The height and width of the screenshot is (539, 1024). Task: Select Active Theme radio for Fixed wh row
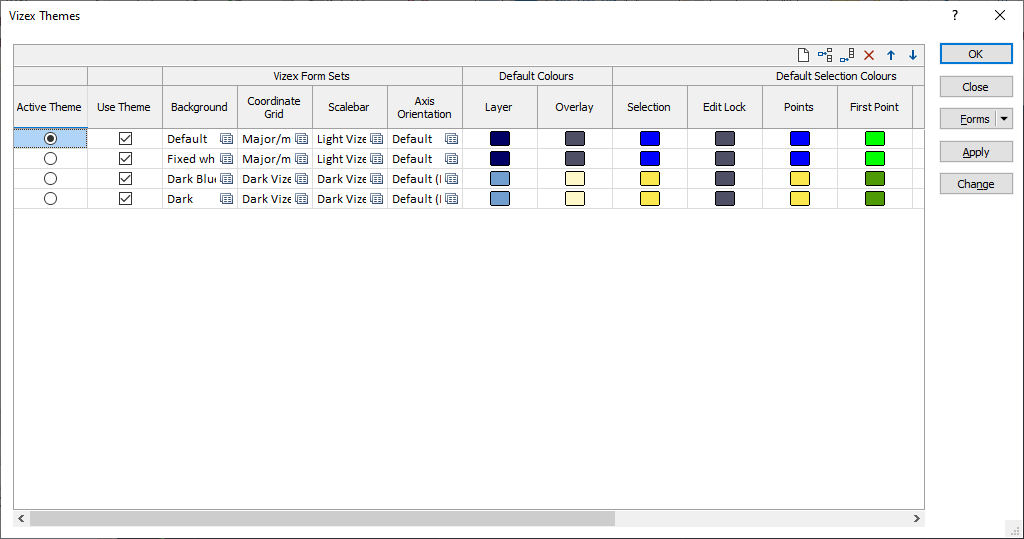pos(50,159)
